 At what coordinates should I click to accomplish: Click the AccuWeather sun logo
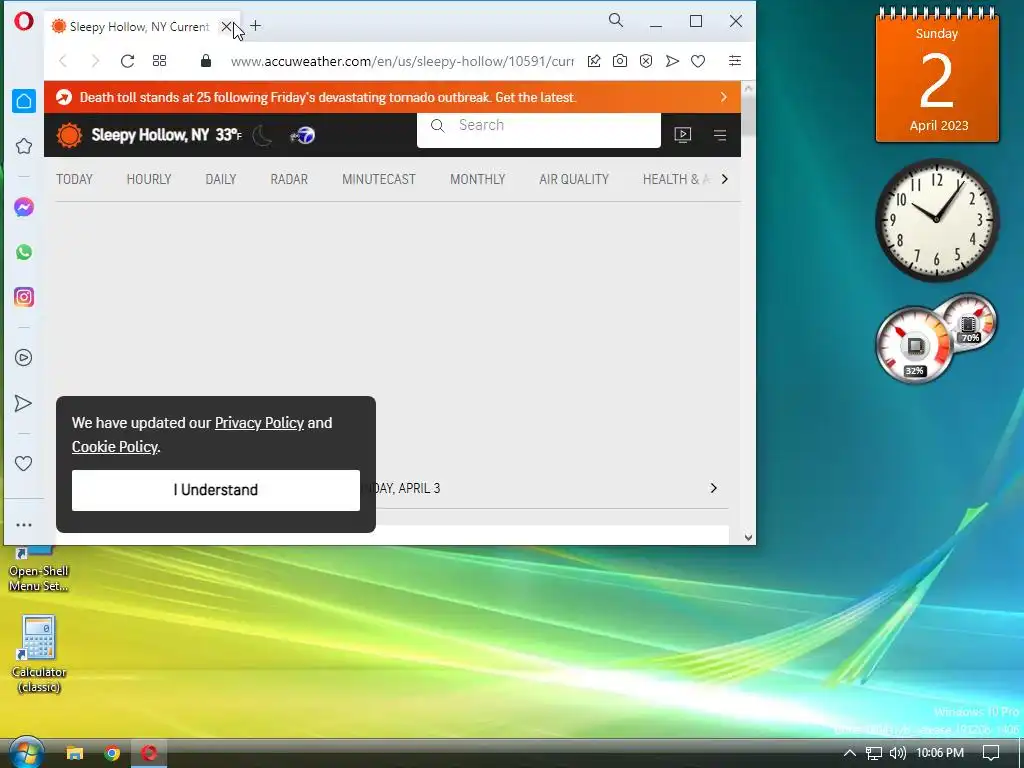point(69,135)
